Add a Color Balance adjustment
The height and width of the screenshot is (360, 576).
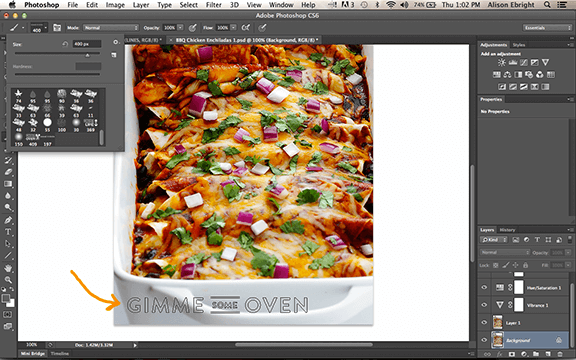point(507,75)
